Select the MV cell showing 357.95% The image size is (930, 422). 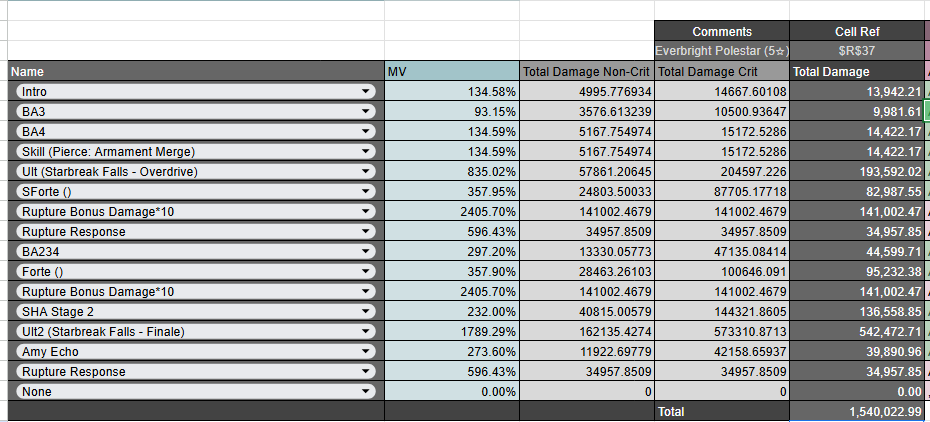point(452,192)
